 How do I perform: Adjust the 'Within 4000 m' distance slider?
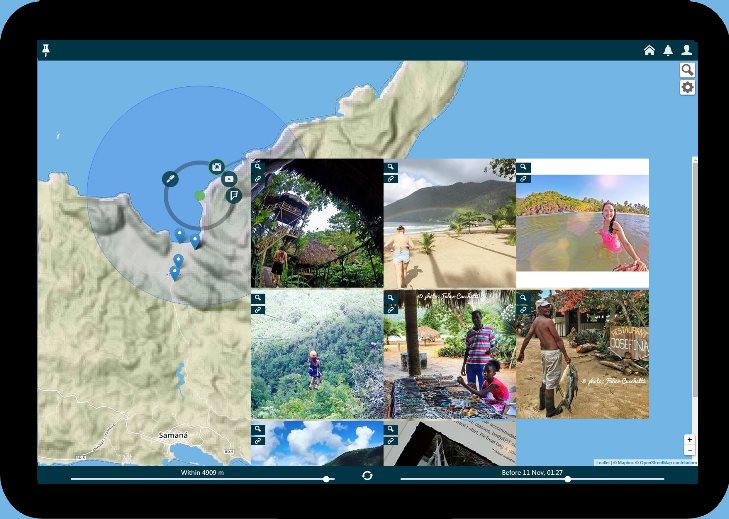point(327,480)
